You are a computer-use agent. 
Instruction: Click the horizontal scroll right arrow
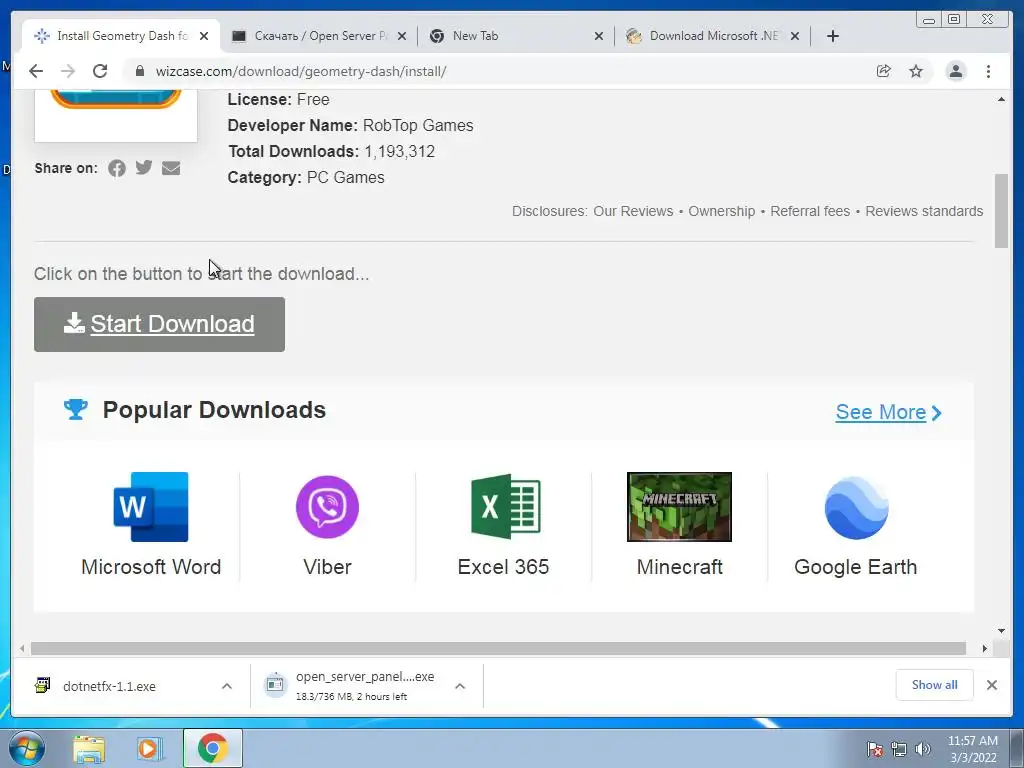point(985,648)
